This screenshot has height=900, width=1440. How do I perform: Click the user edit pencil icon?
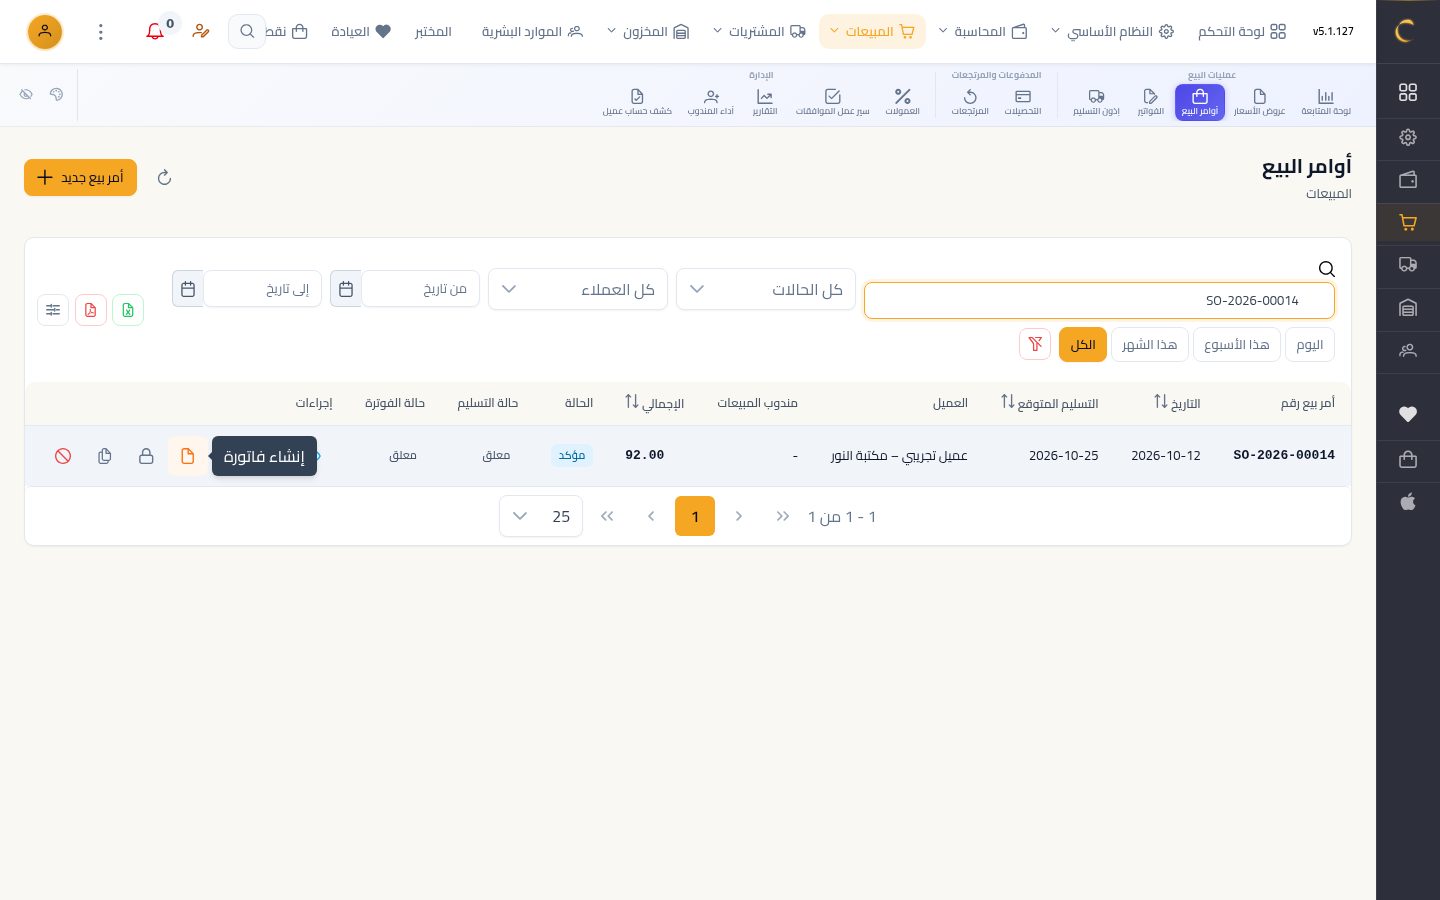tap(201, 32)
